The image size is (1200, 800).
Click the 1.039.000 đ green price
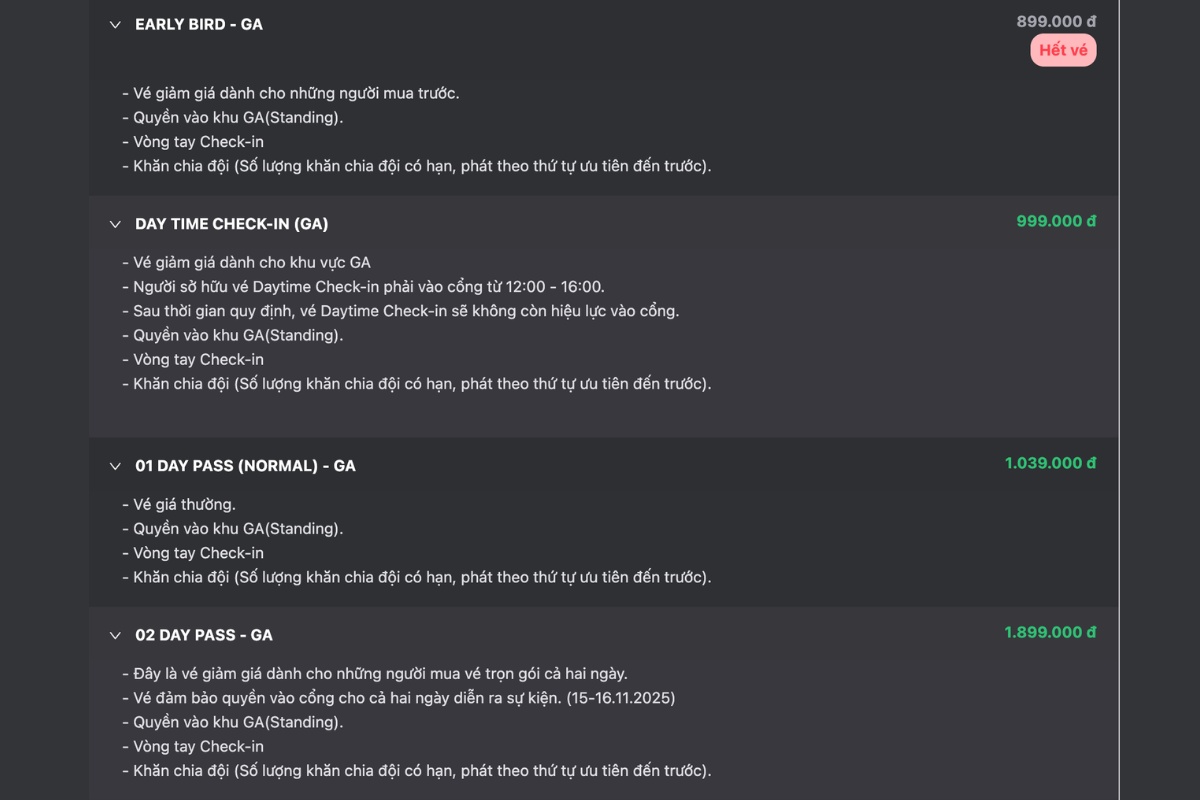pos(1050,463)
